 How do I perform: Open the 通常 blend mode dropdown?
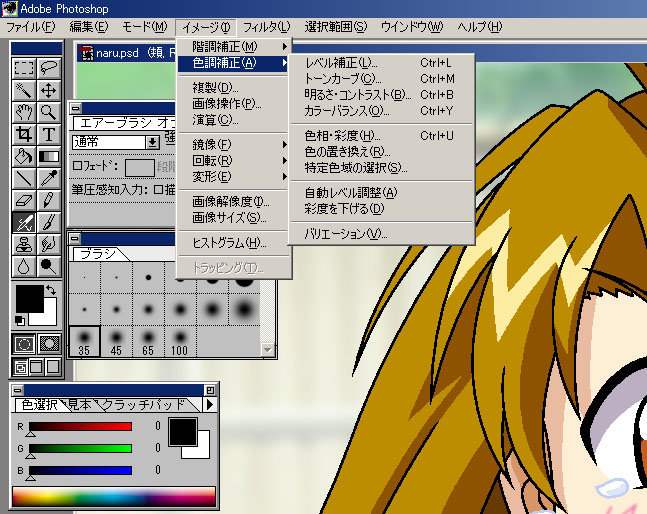pos(152,142)
